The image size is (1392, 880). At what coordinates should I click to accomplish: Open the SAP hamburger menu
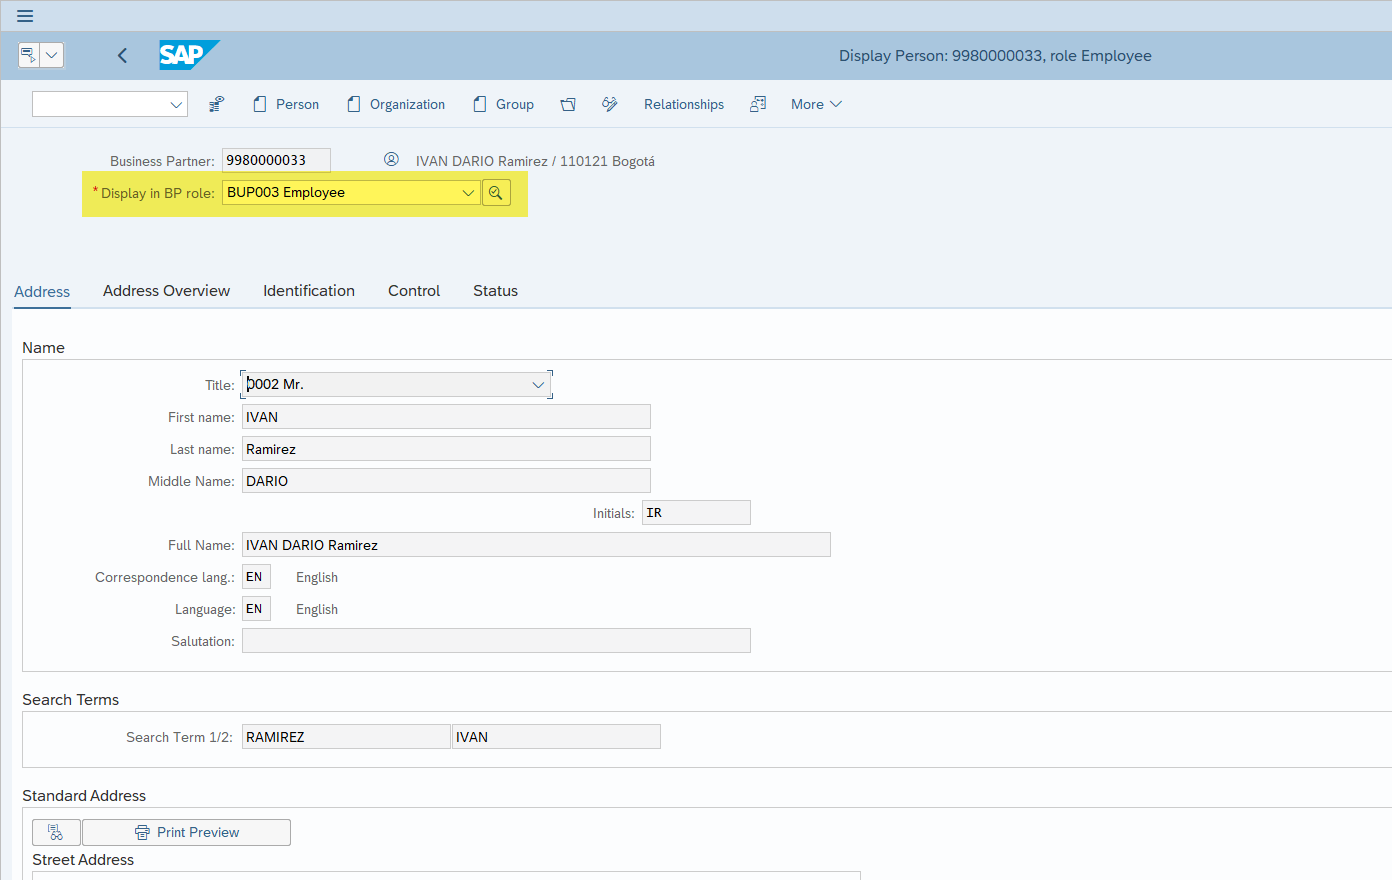pos(25,15)
